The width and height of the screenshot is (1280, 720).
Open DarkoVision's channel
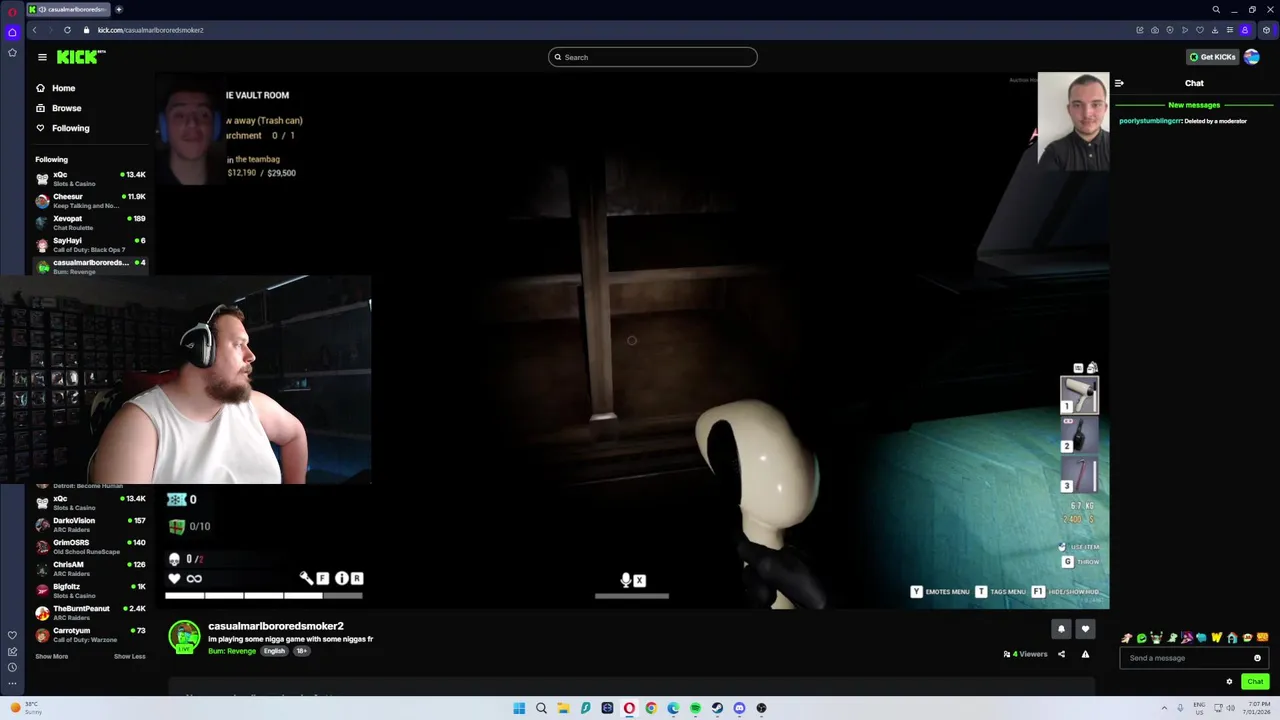[x=90, y=524]
